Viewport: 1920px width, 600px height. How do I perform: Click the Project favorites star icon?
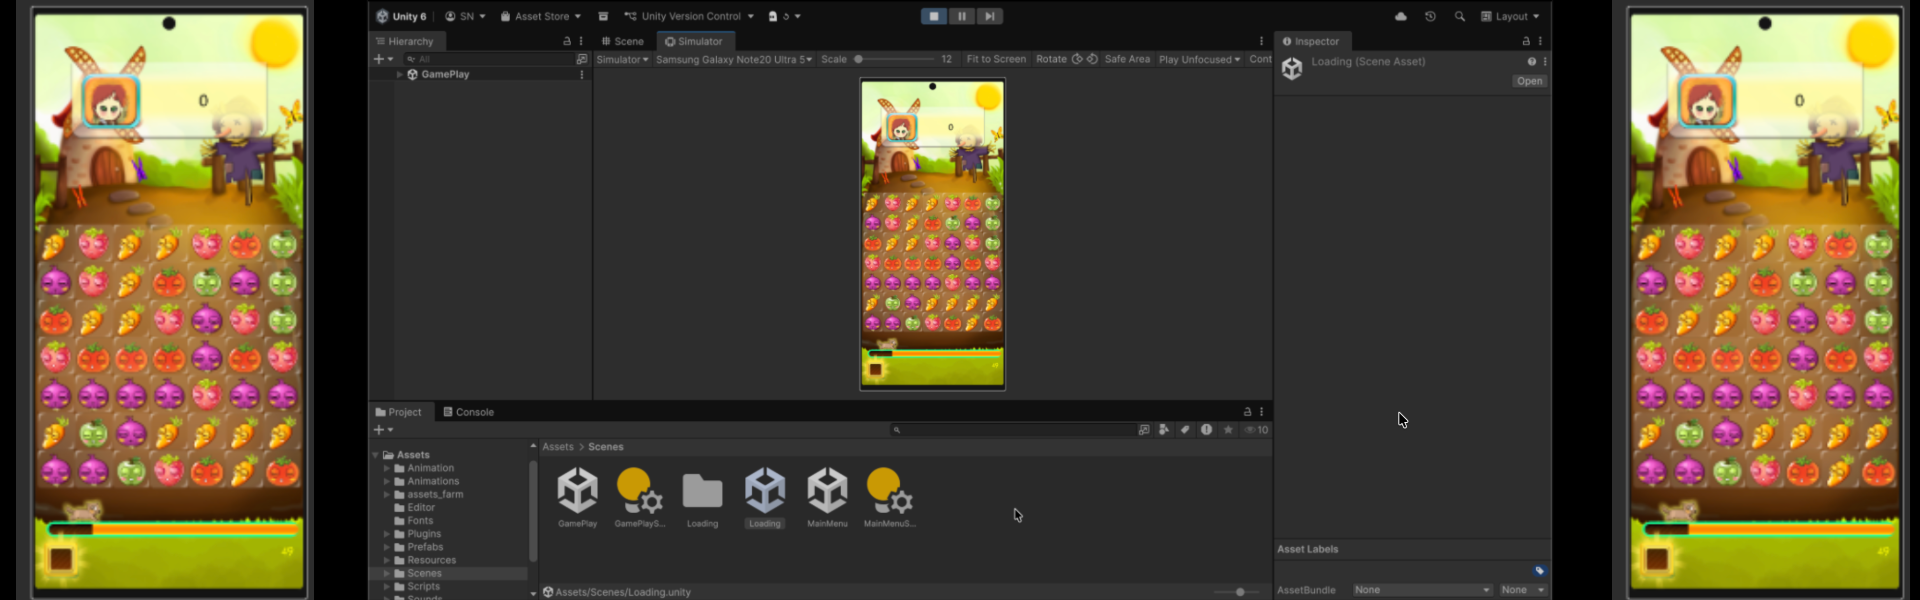click(1228, 429)
